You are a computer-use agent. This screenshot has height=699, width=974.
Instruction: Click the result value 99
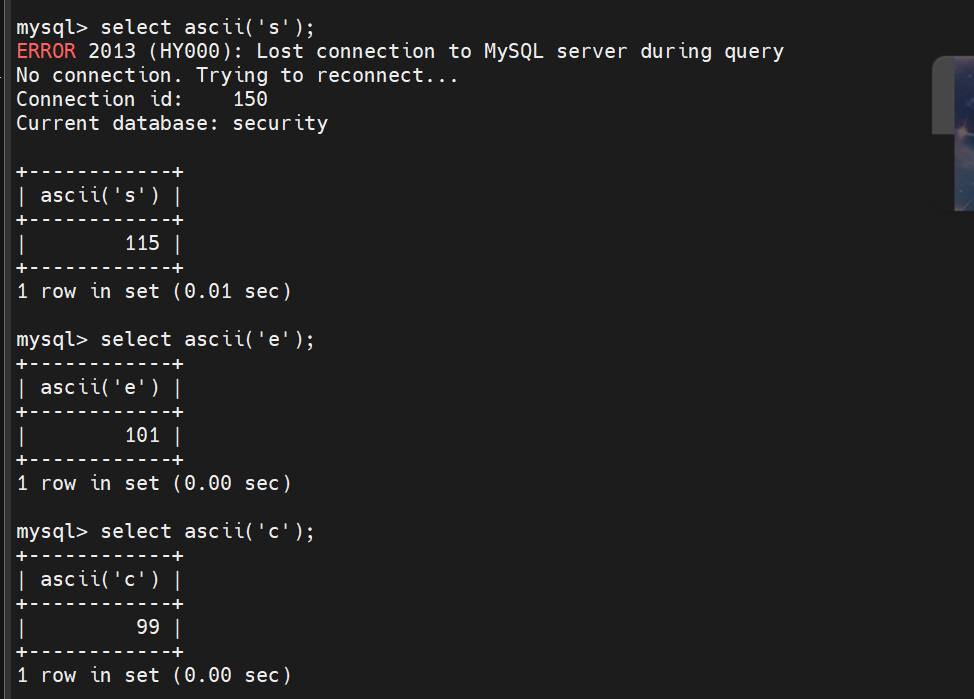point(148,628)
